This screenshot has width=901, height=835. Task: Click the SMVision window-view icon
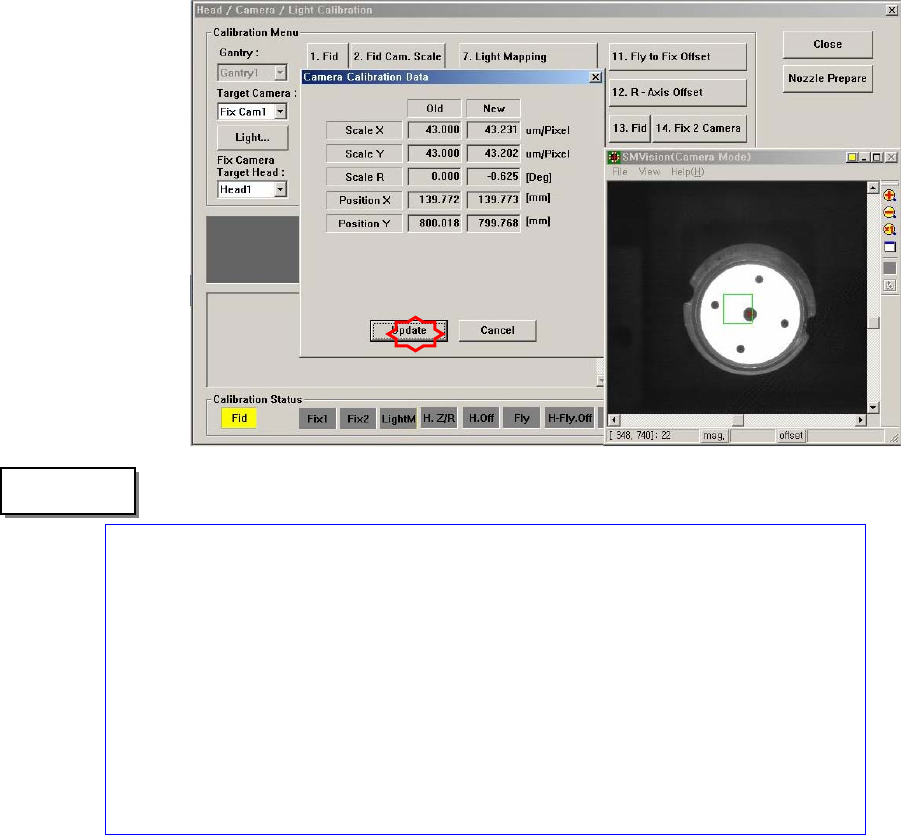[890, 247]
